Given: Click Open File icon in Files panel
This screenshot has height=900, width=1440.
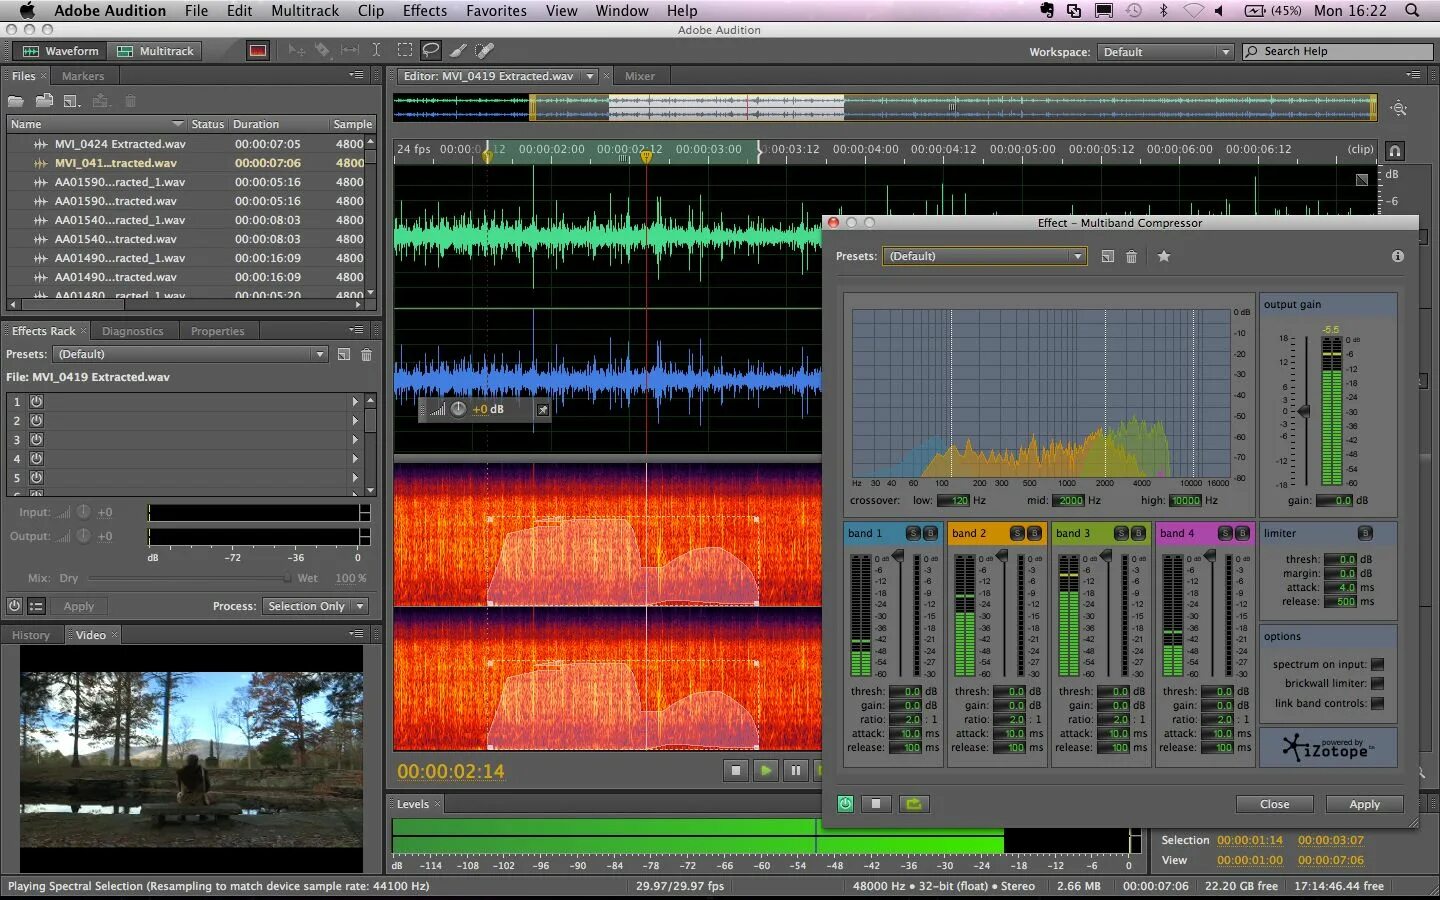Looking at the screenshot, I should pyautogui.click(x=16, y=101).
